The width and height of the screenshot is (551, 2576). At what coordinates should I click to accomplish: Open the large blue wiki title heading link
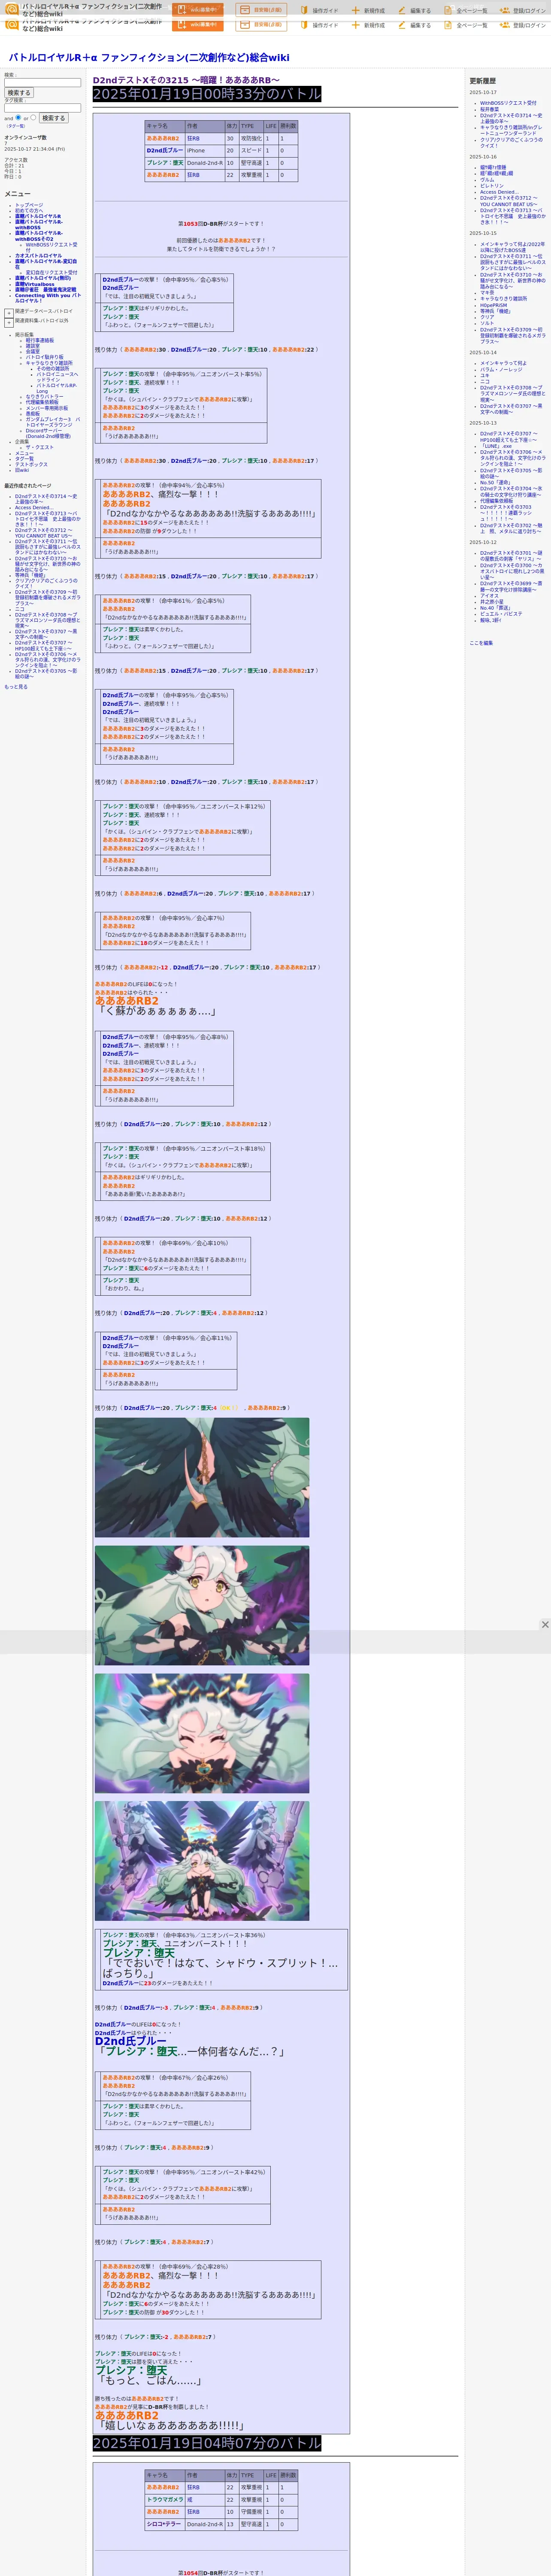[148, 58]
